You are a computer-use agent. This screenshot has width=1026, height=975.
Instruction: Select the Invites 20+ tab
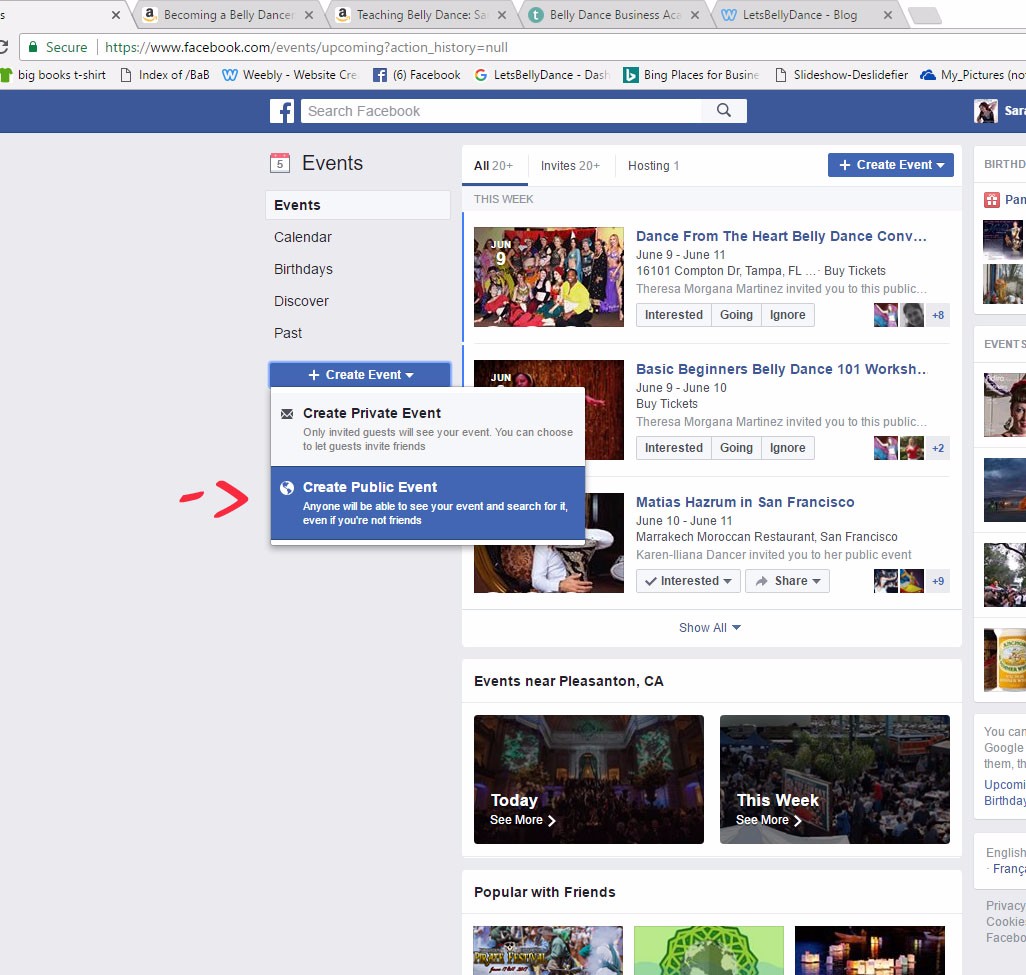(x=571, y=166)
